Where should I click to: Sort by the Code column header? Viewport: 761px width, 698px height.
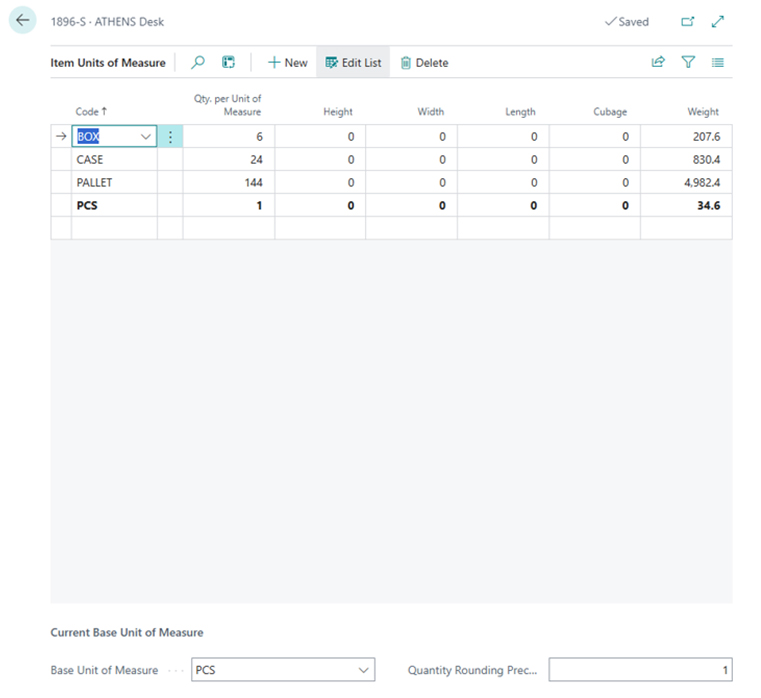[91, 112]
